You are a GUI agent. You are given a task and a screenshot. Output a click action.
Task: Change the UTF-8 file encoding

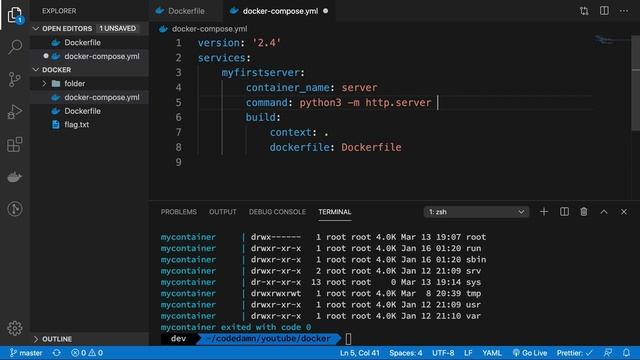[443, 353]
